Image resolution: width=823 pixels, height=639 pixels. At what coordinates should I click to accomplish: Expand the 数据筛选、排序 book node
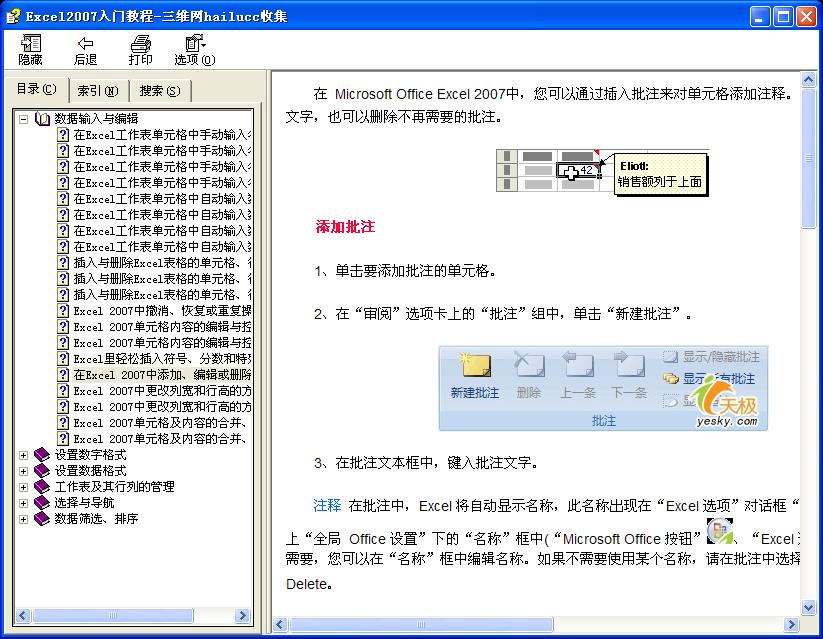click(24, 519)
